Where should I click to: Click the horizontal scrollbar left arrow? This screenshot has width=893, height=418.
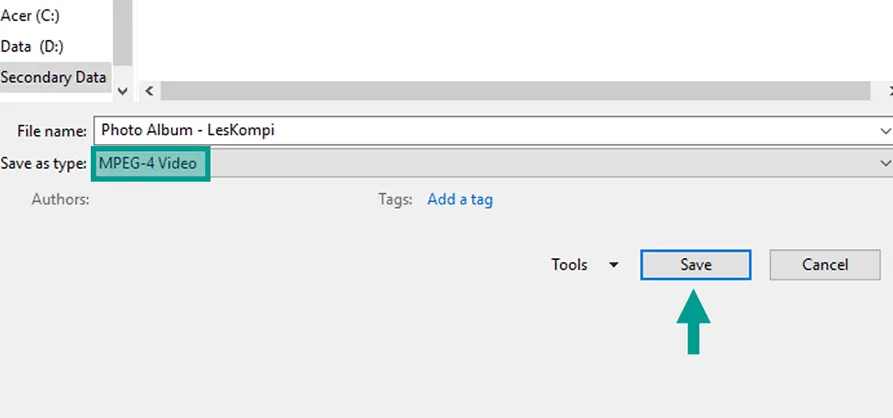coord(149,91)
